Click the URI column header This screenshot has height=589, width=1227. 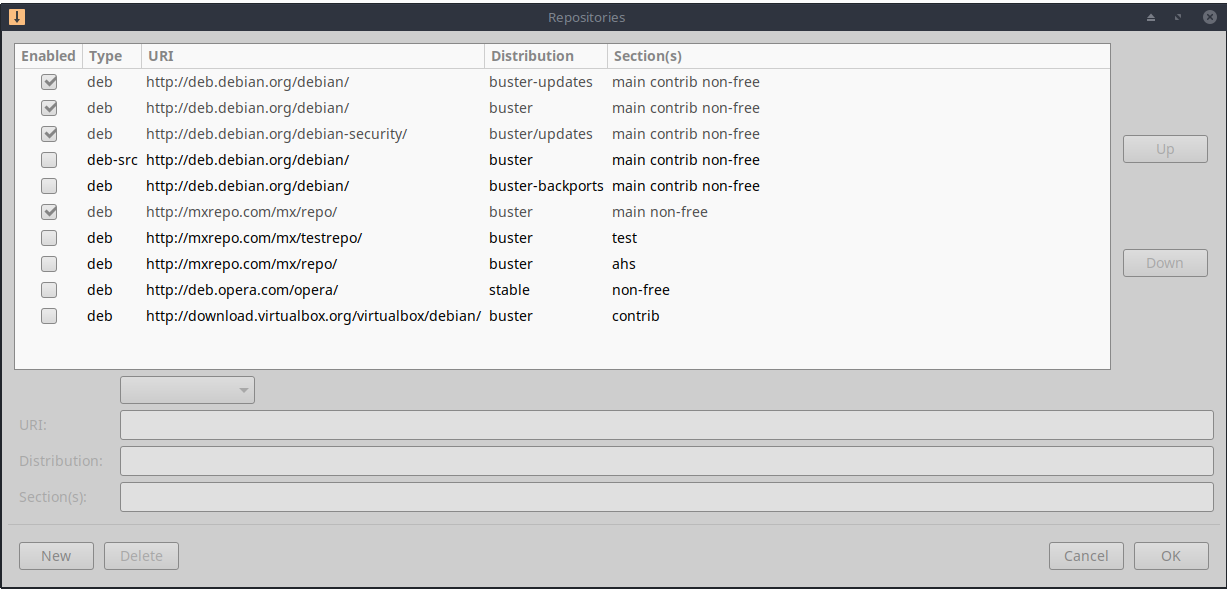coord(312,56)
